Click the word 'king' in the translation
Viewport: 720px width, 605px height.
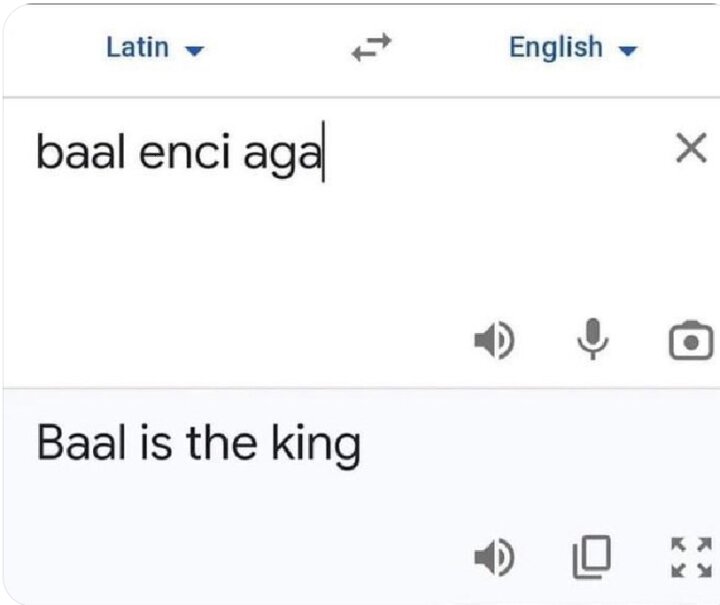[x=316, y=443]
